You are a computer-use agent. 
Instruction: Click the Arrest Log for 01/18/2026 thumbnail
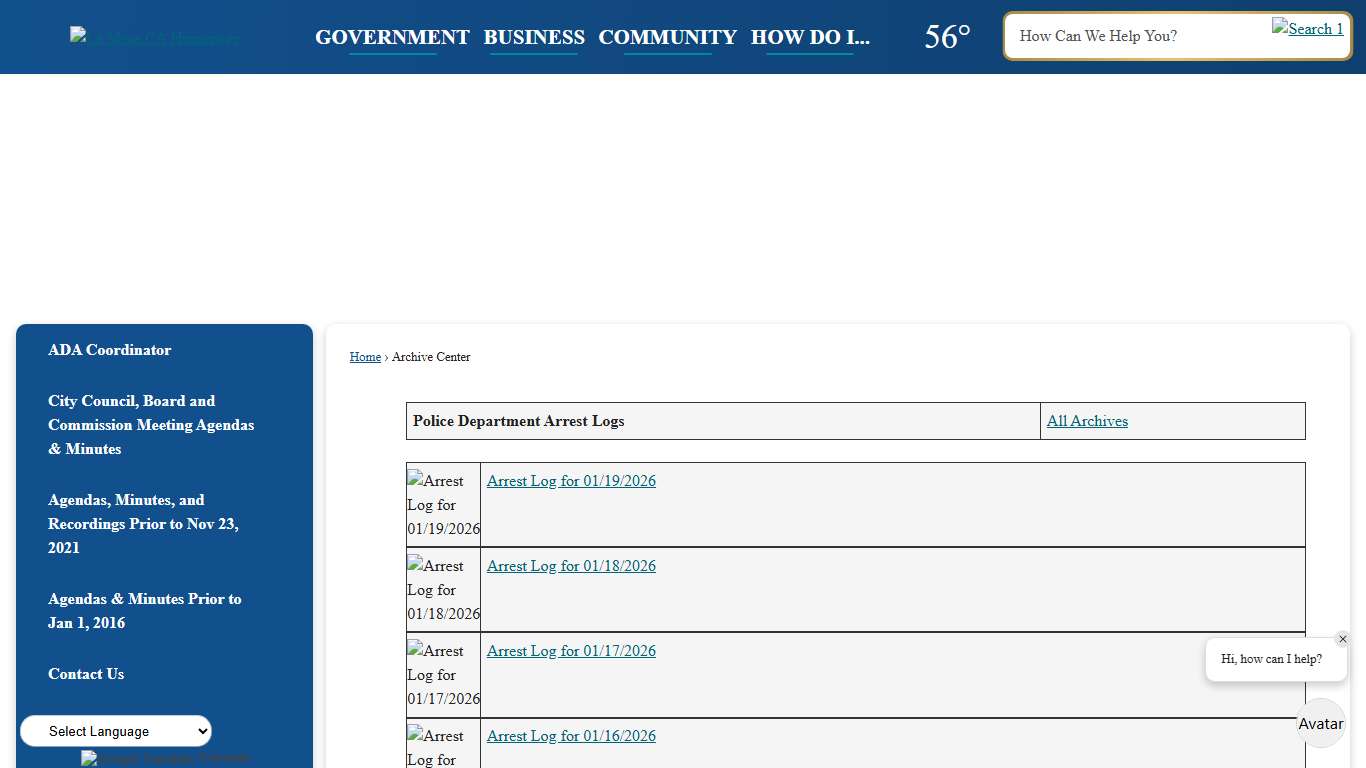pyautogui.click(x=442, y=589)
